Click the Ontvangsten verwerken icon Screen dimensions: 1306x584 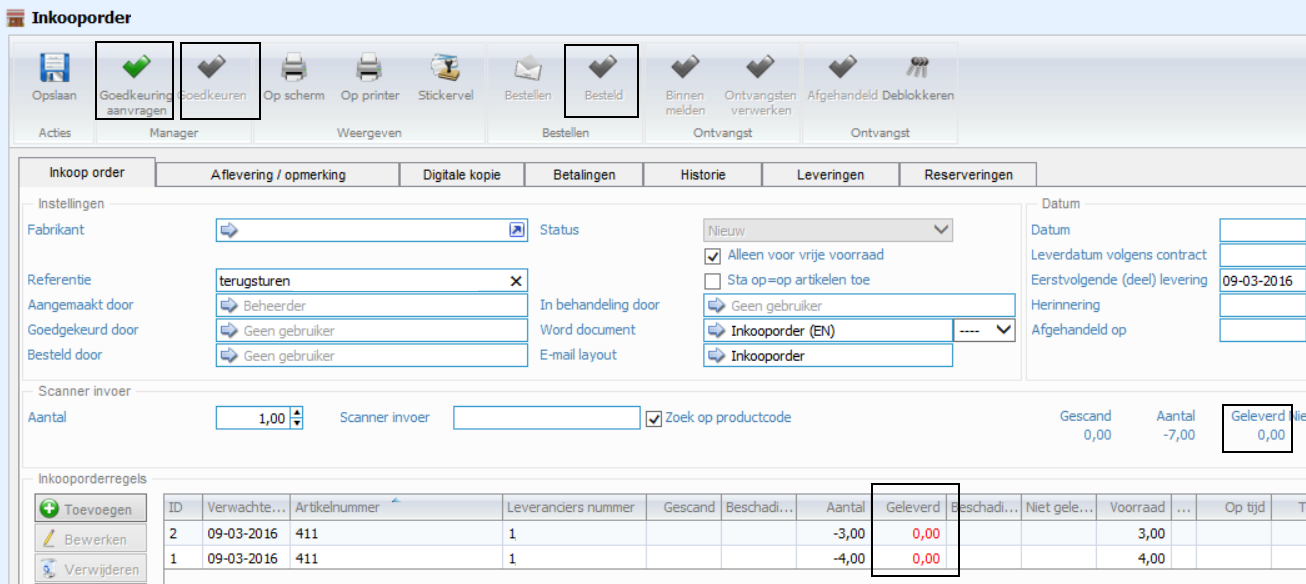[760, 70]
